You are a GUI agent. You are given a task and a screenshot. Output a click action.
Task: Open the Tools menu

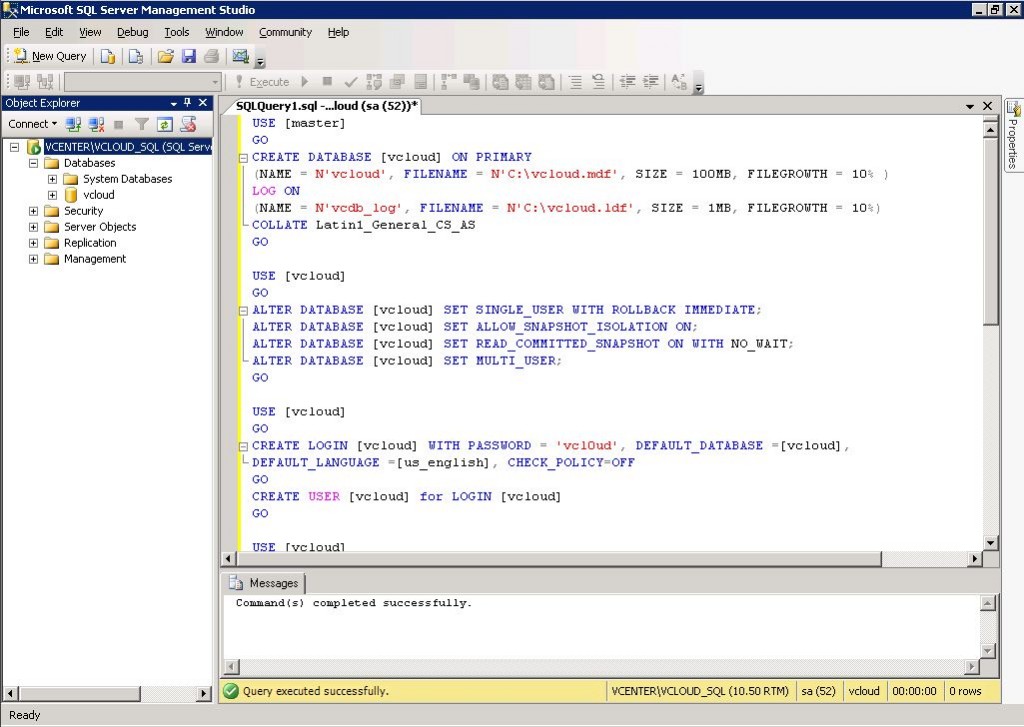click(176, 32)
